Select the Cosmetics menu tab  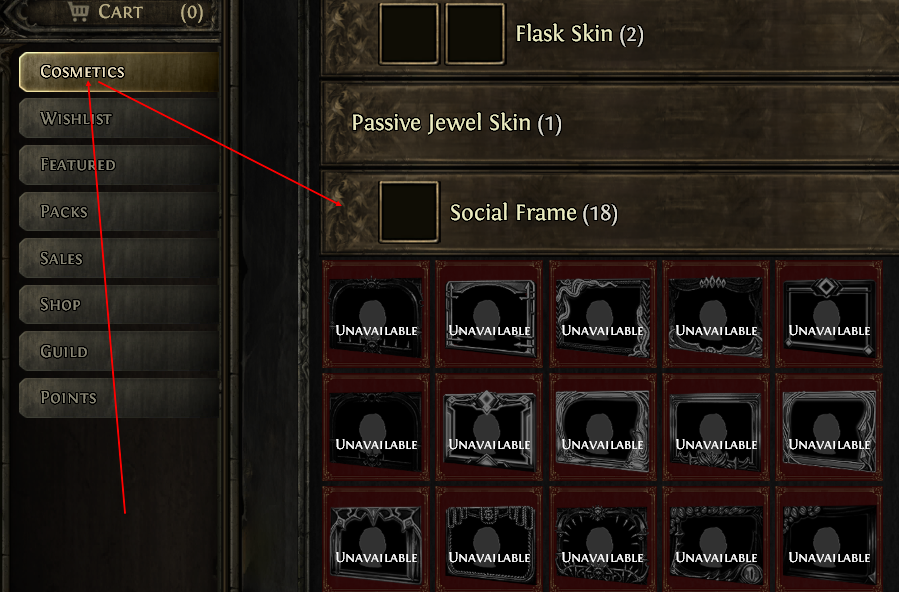click(x=119, y=72)
